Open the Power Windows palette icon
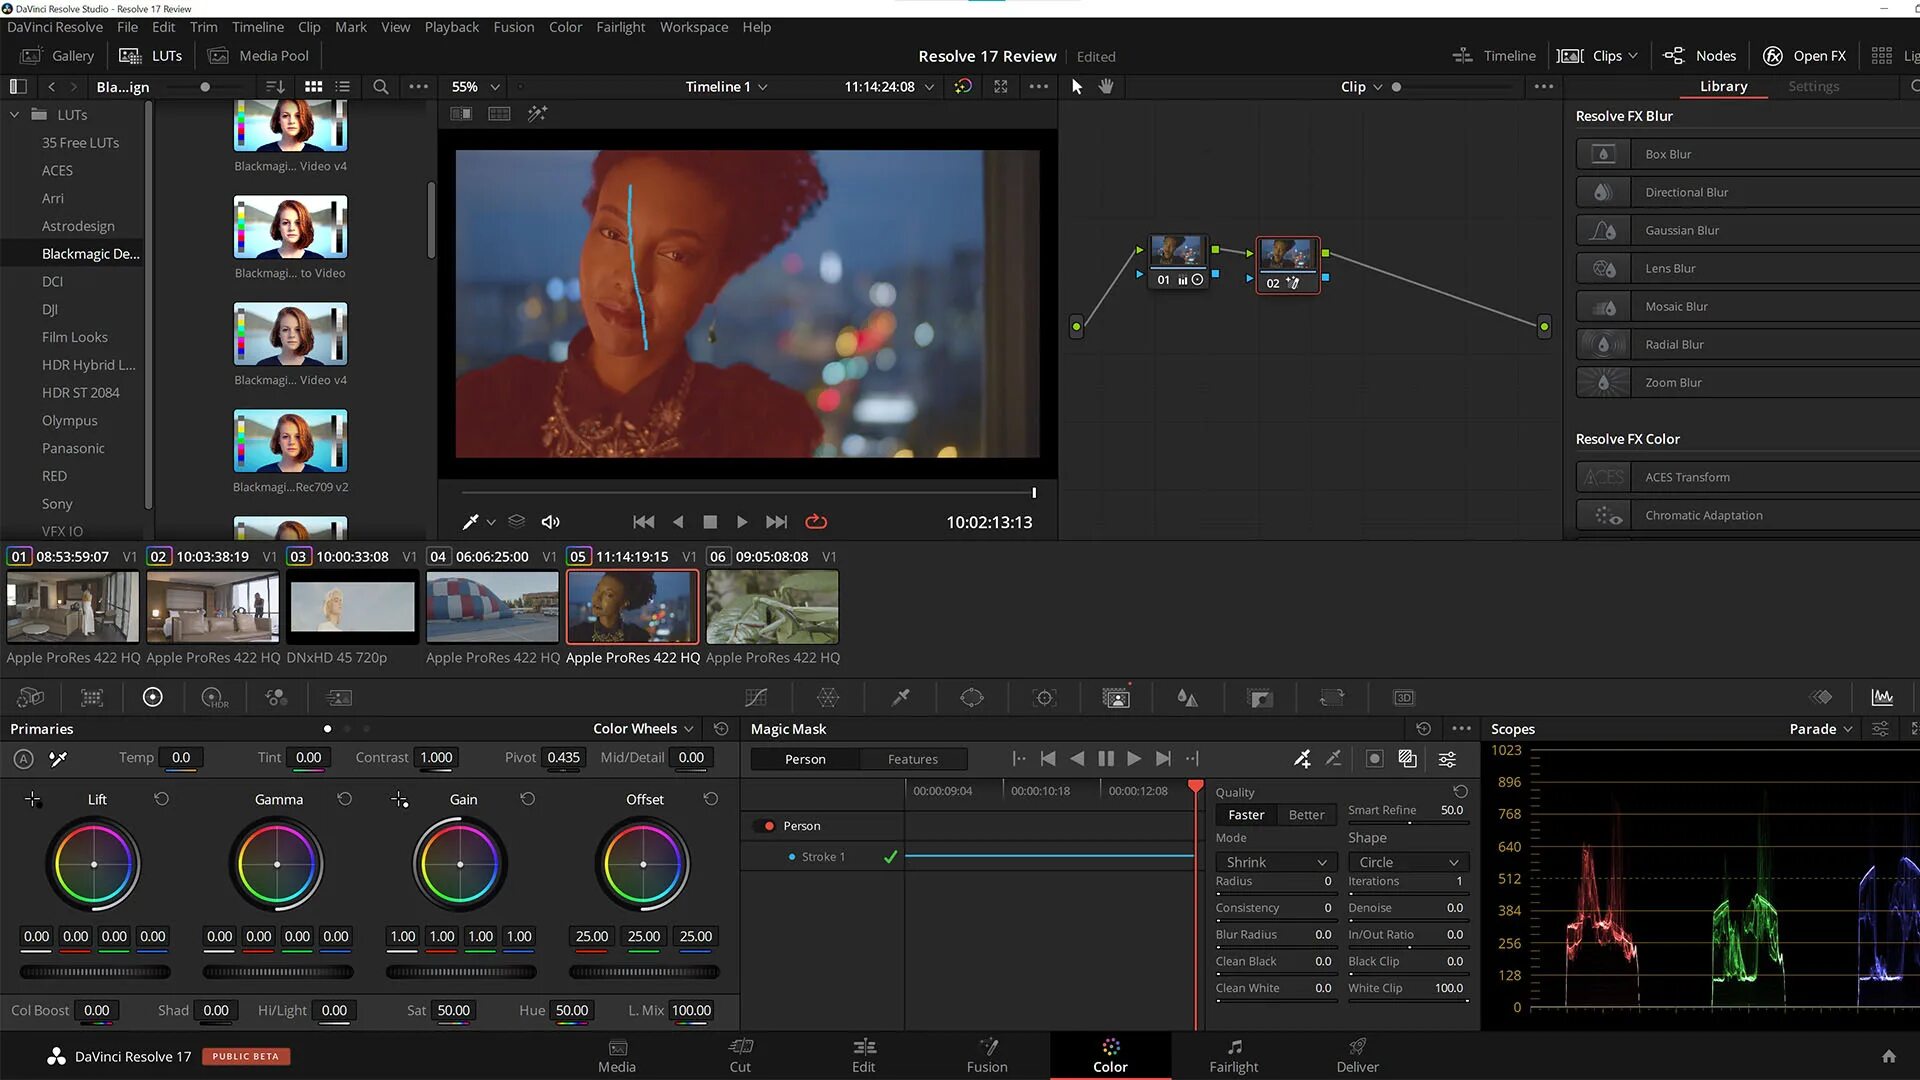The width and height of the screenshot is (1920, 1080). click(972, 697)
